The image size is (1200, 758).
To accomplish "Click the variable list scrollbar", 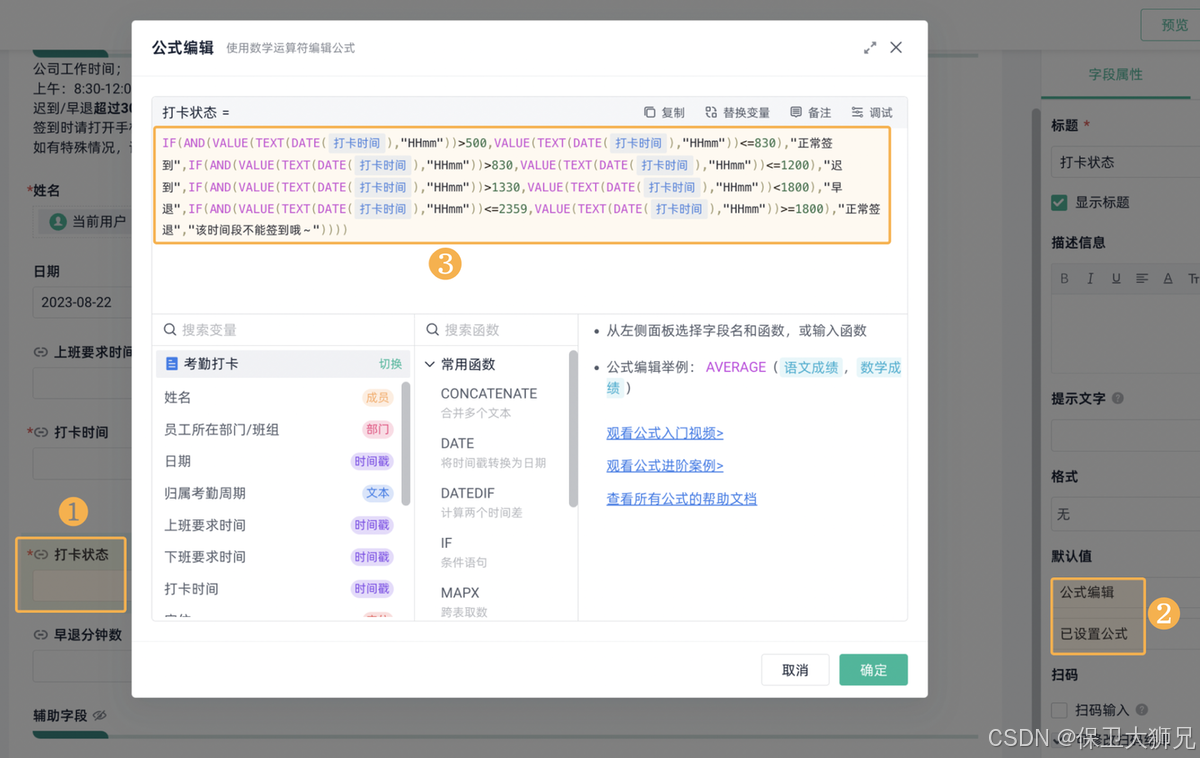I will 406,442.
